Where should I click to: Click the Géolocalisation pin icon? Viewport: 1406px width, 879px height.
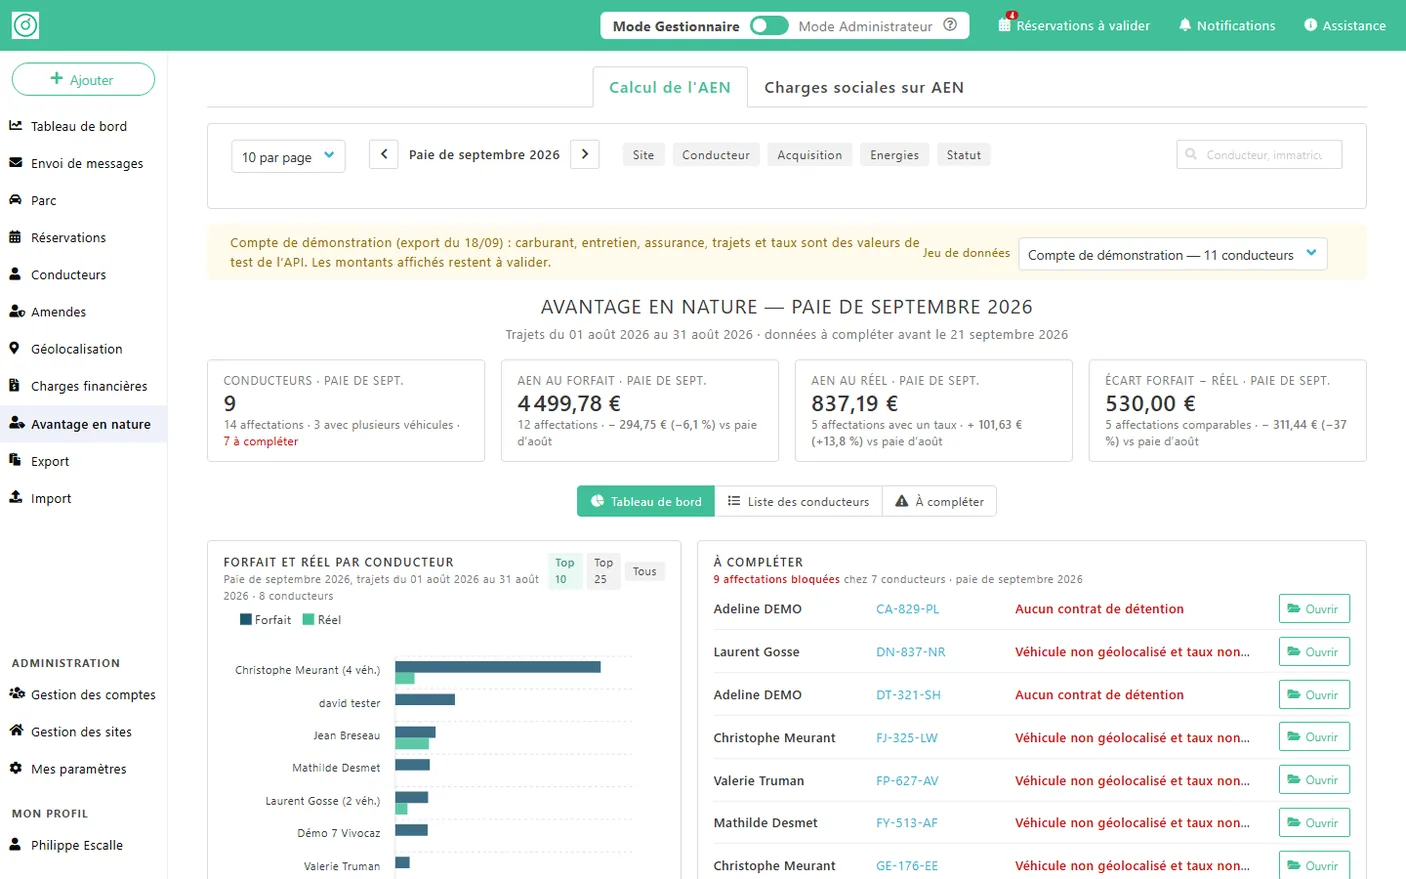[15, 348]
